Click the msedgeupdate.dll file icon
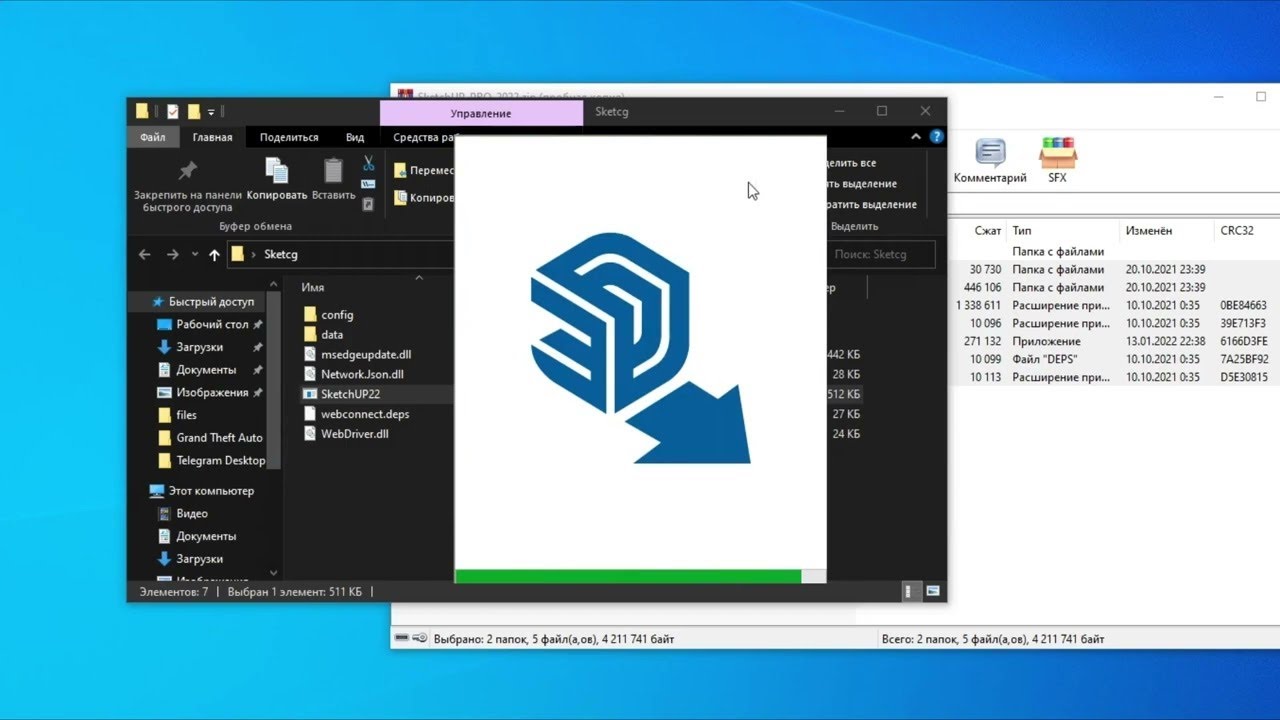Viewport: 1280px width, 720px height. pos(309,354)
